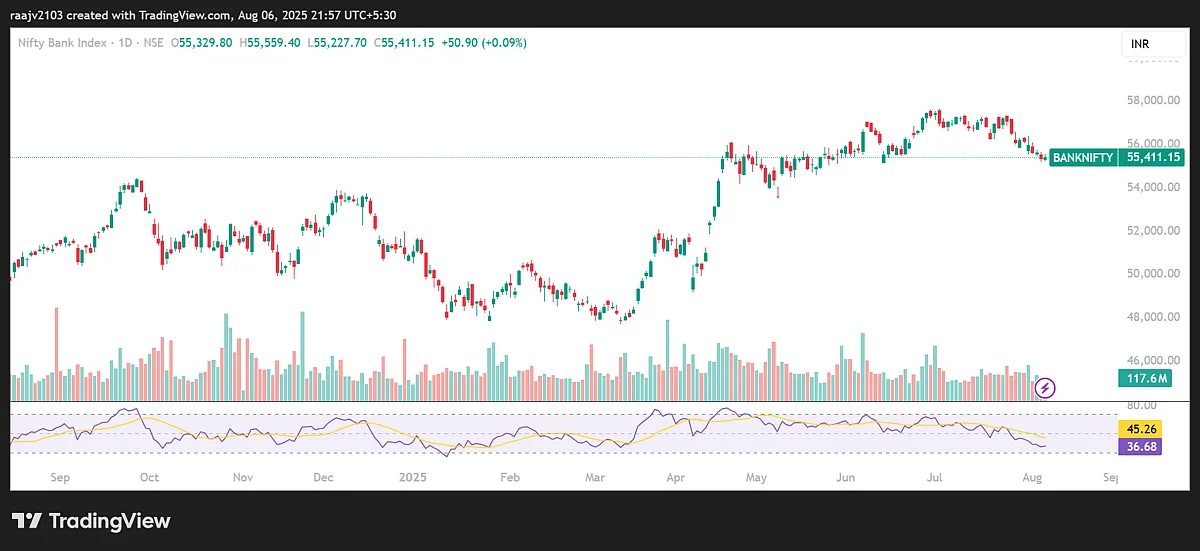Click the 48,000.00 price axis label
Viewport: 1200px width, 551px height.
pos(1153,317)
